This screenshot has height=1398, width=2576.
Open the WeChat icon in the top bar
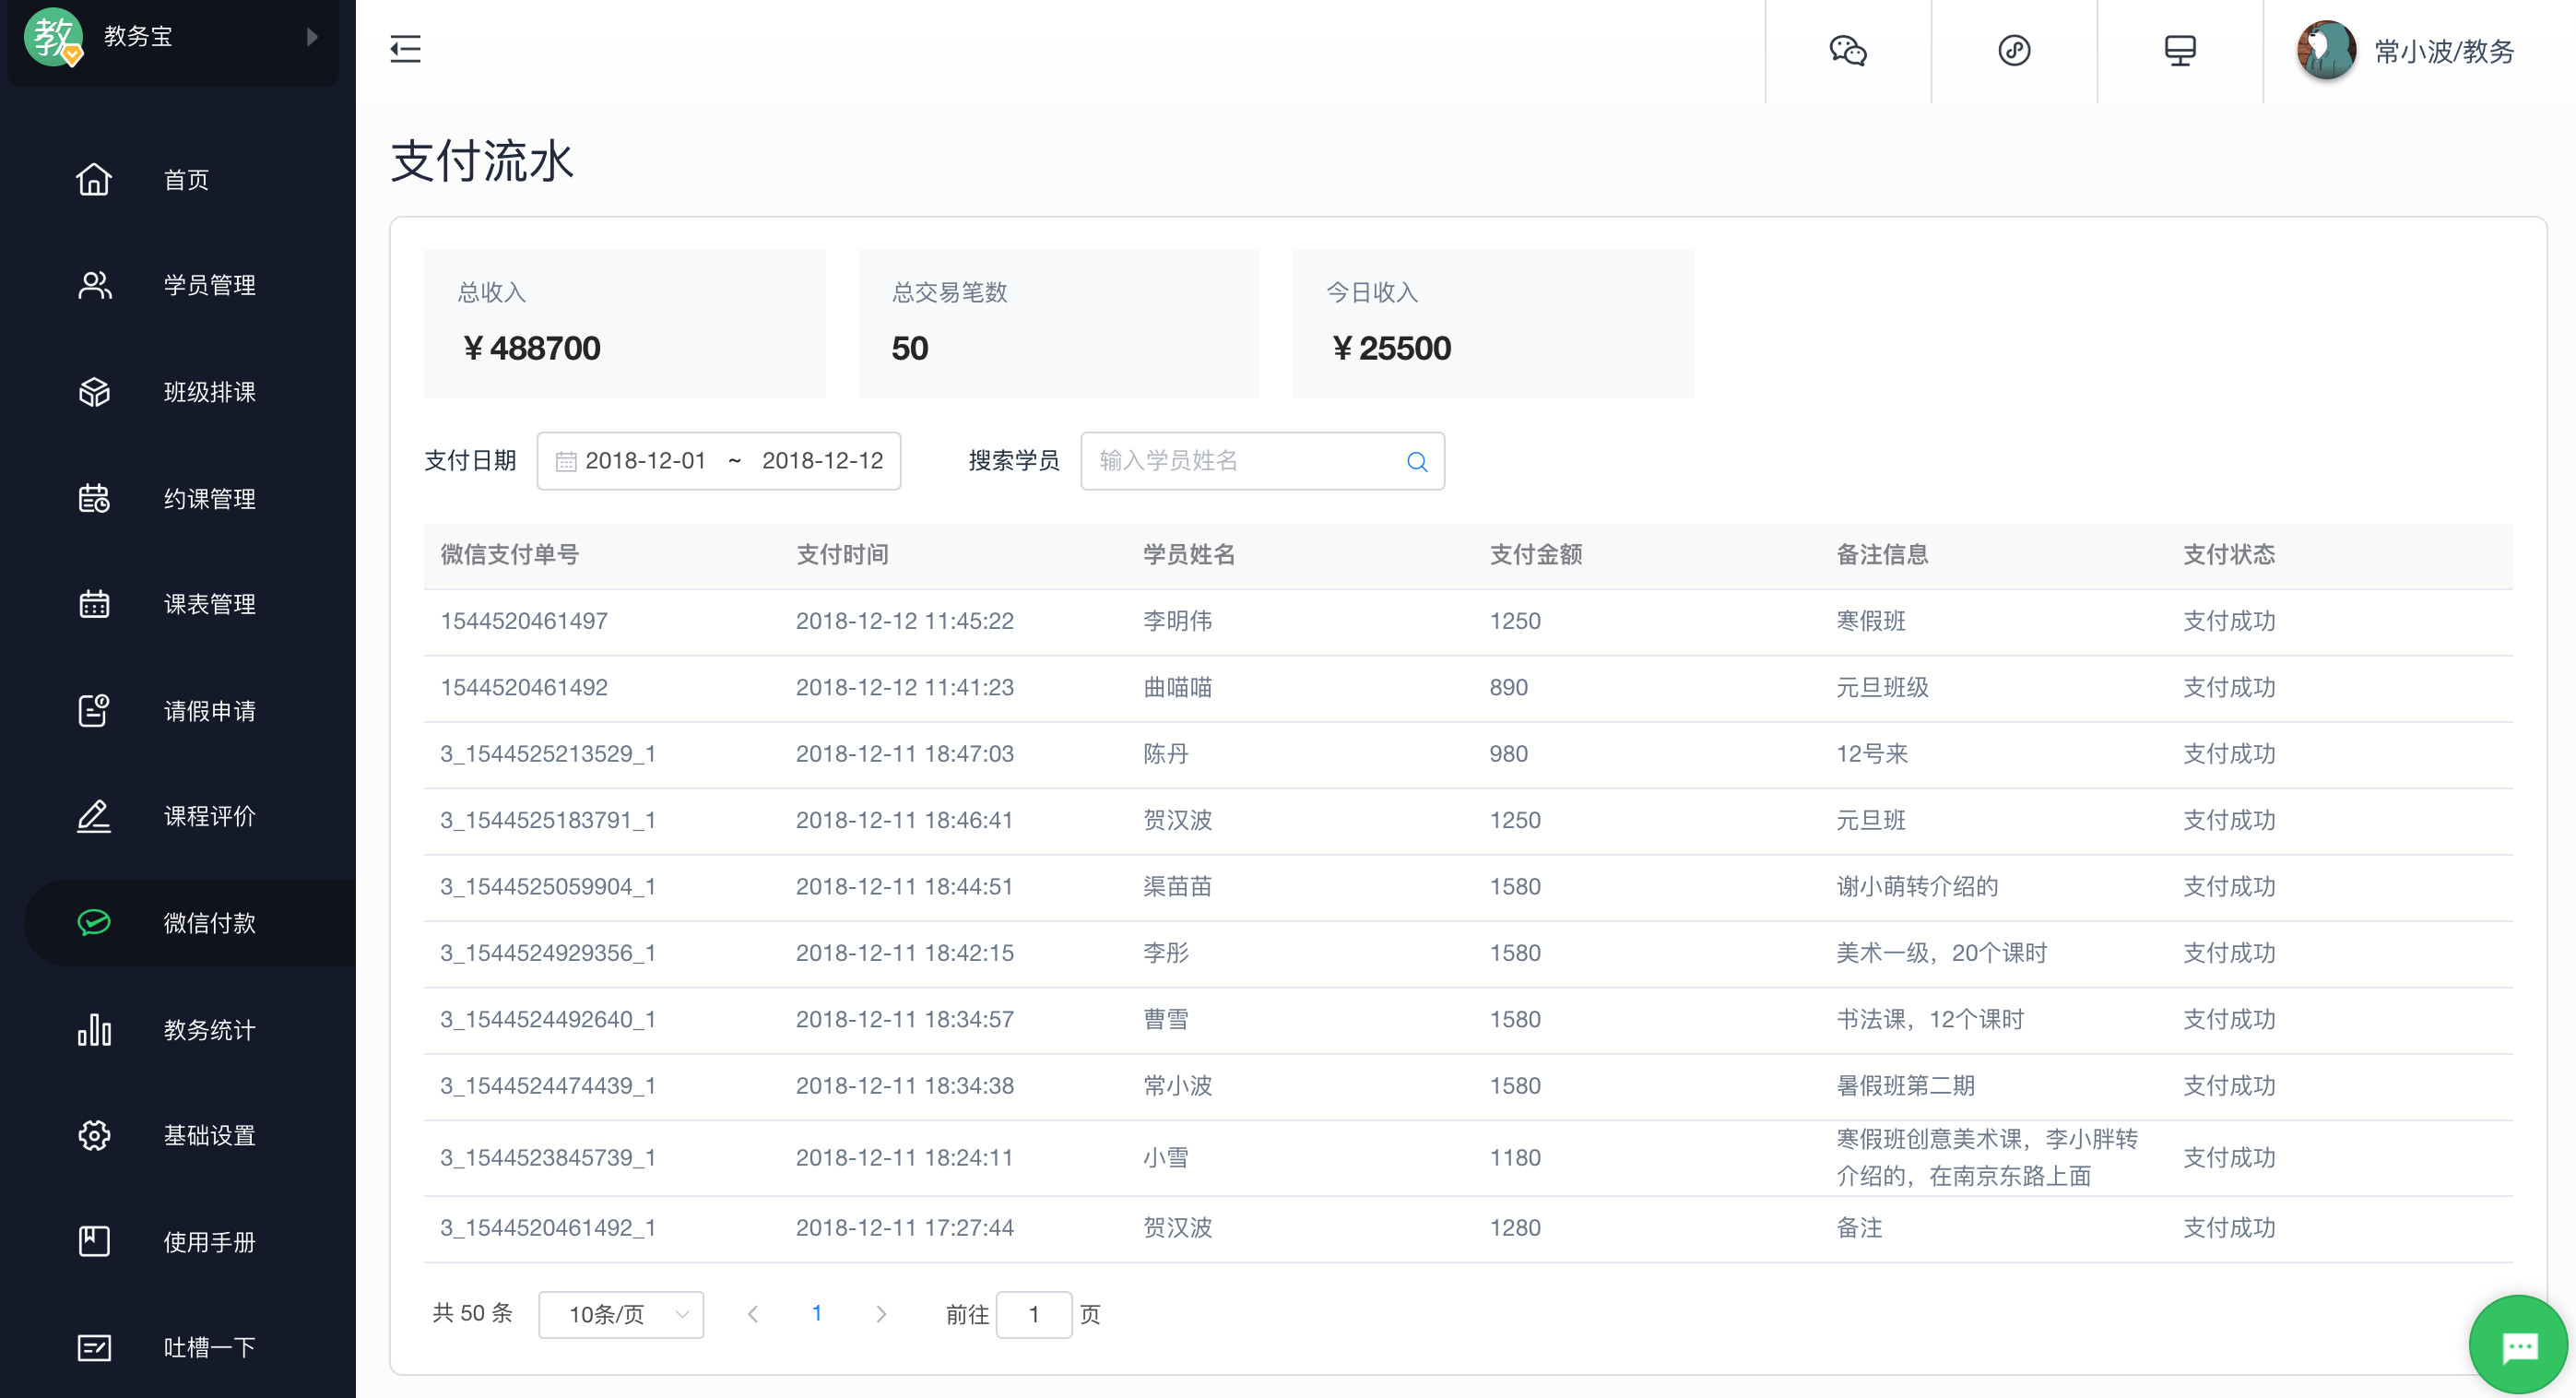coord(1847,50)
